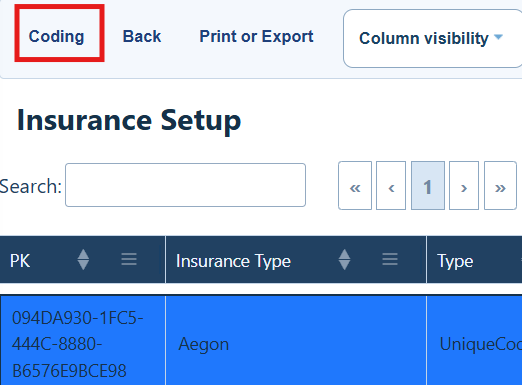
Task: Go to next page arrow
Action: (x=464, y=186)
